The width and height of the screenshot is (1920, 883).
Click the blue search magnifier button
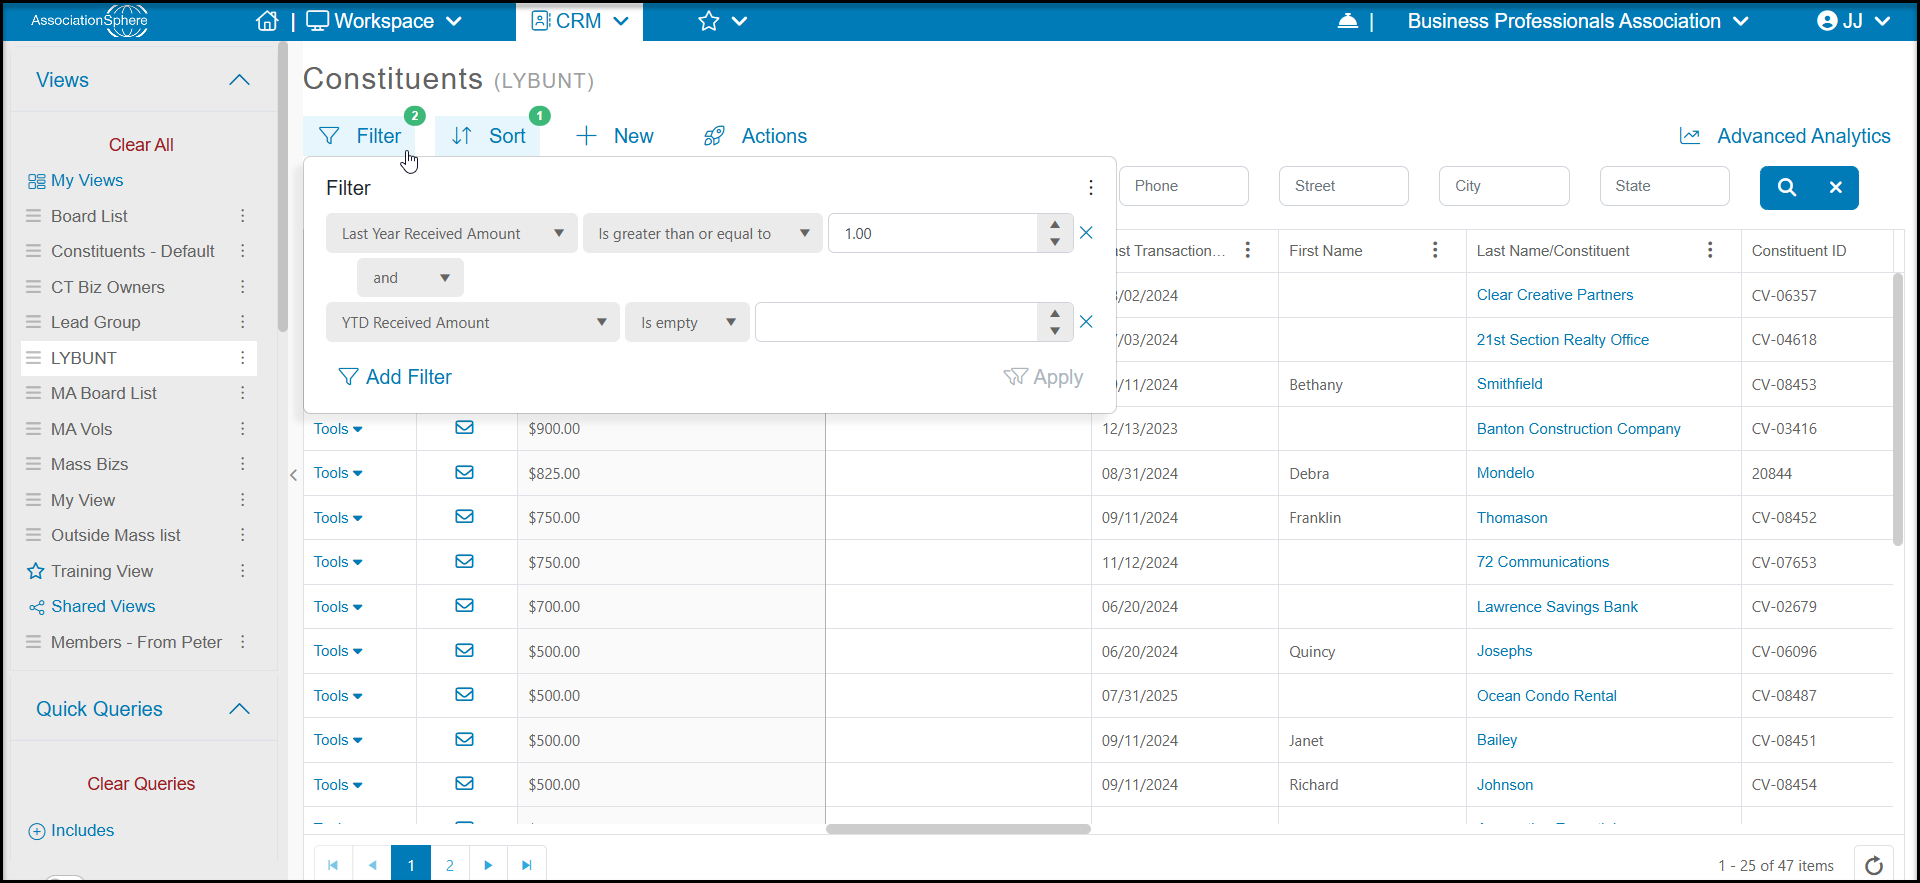[x=1787, y=187]
